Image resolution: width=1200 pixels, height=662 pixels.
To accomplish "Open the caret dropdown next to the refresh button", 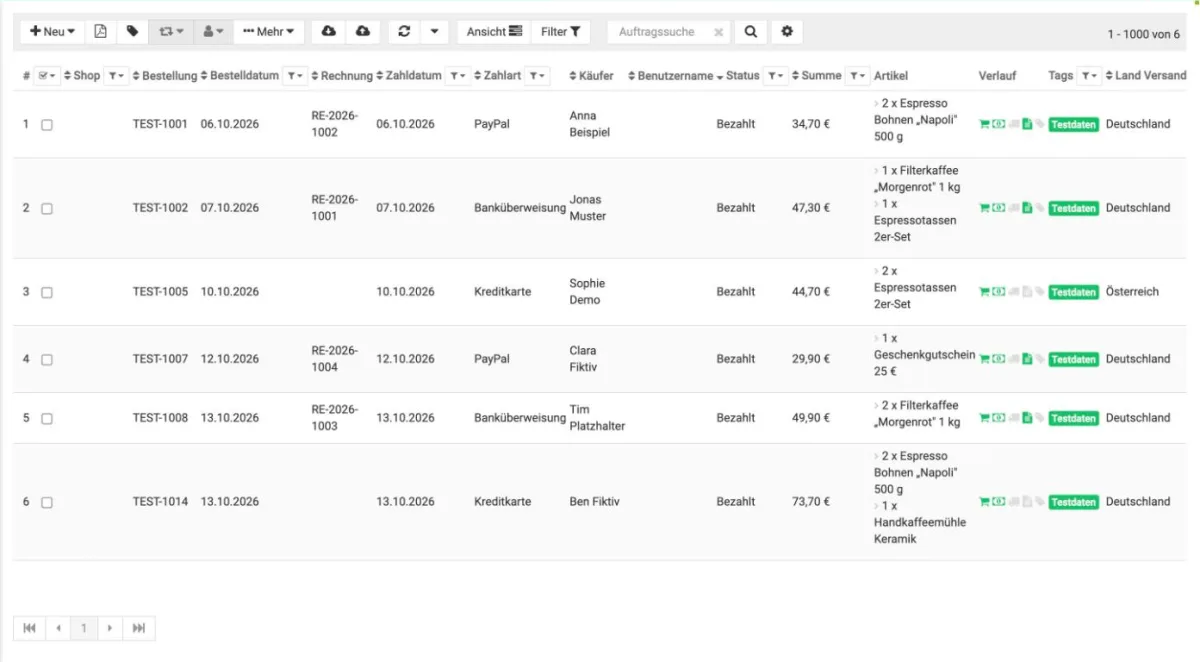I will coord(434,32).
